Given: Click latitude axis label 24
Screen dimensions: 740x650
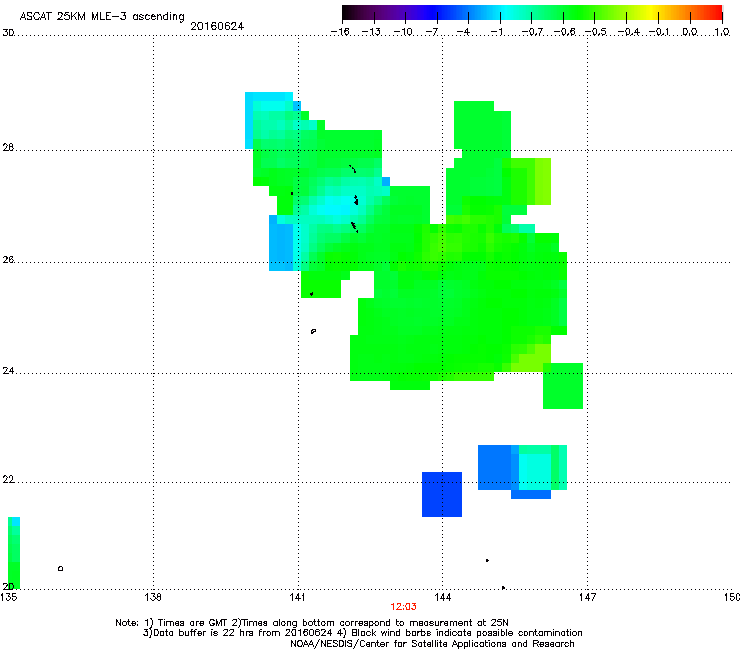Looking at the screenshot, I should (x=8, y=371).
